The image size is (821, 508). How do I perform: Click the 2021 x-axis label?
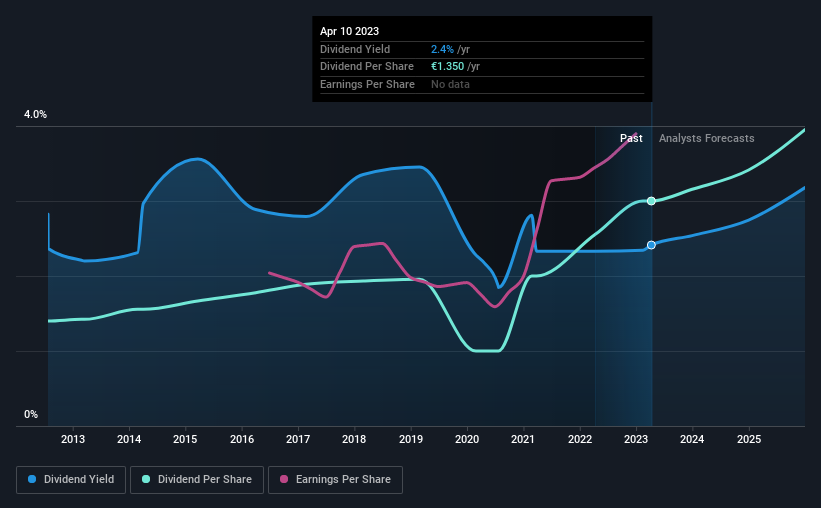[x=523, y=439]
